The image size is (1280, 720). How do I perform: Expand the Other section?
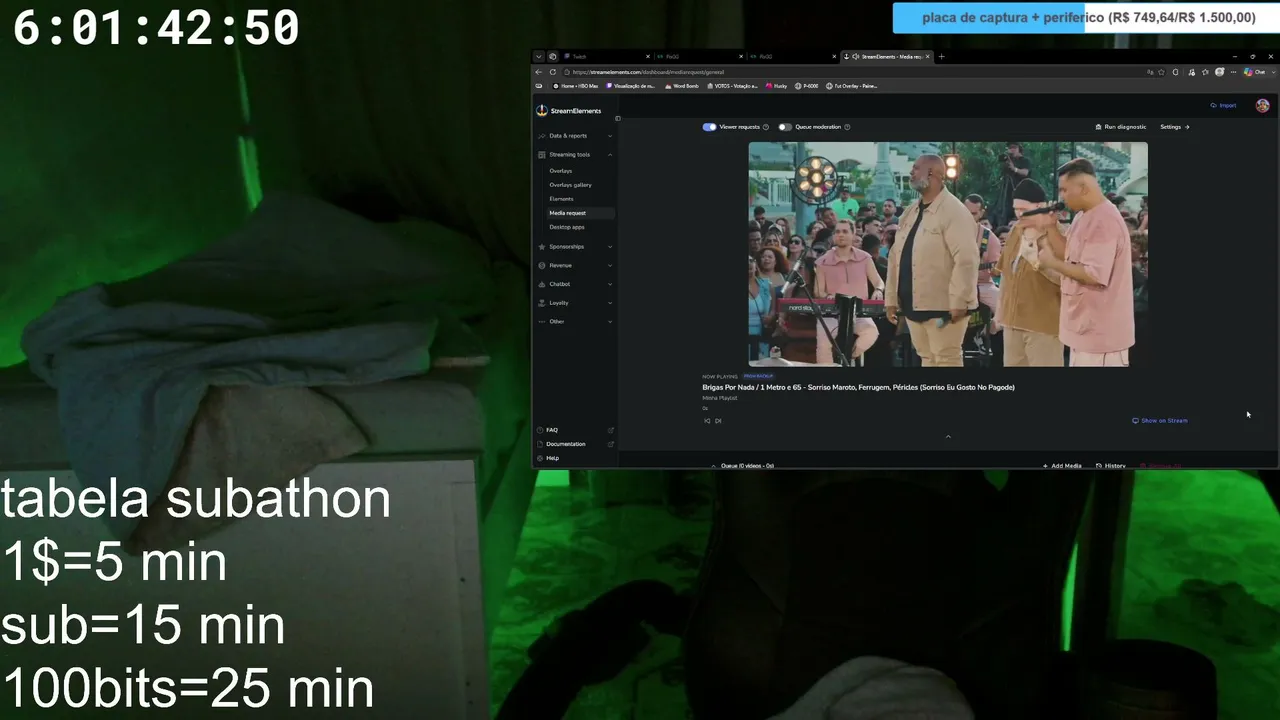tap(575, 321)
